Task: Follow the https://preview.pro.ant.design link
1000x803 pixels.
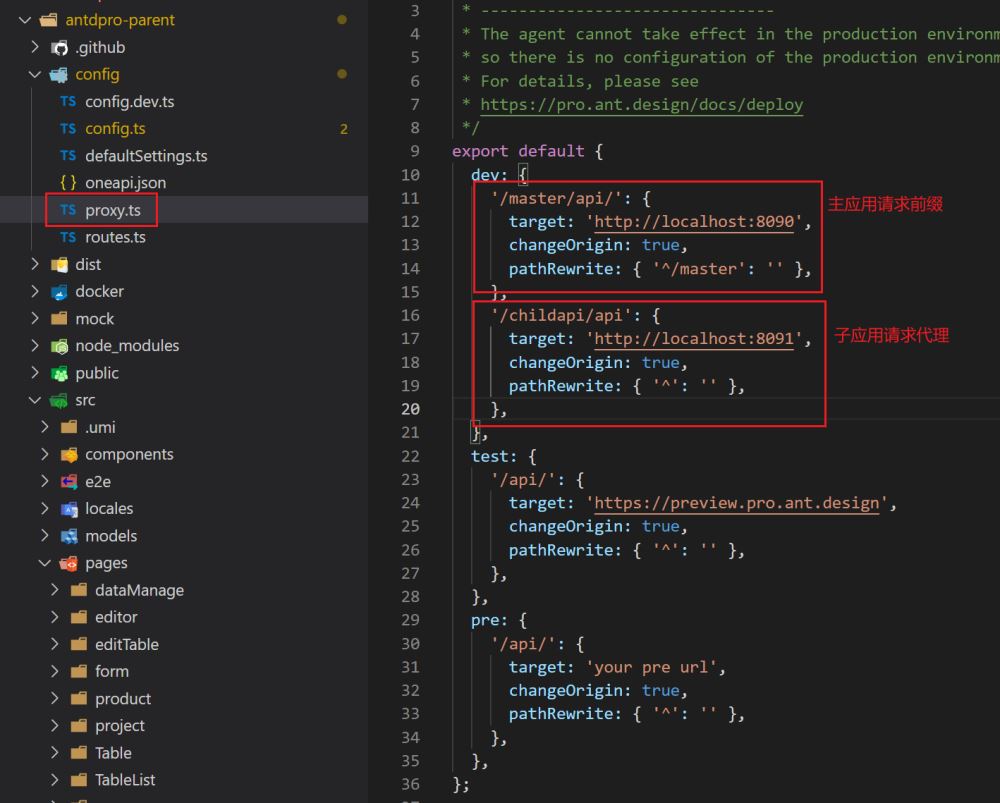Action: [737, 503]
